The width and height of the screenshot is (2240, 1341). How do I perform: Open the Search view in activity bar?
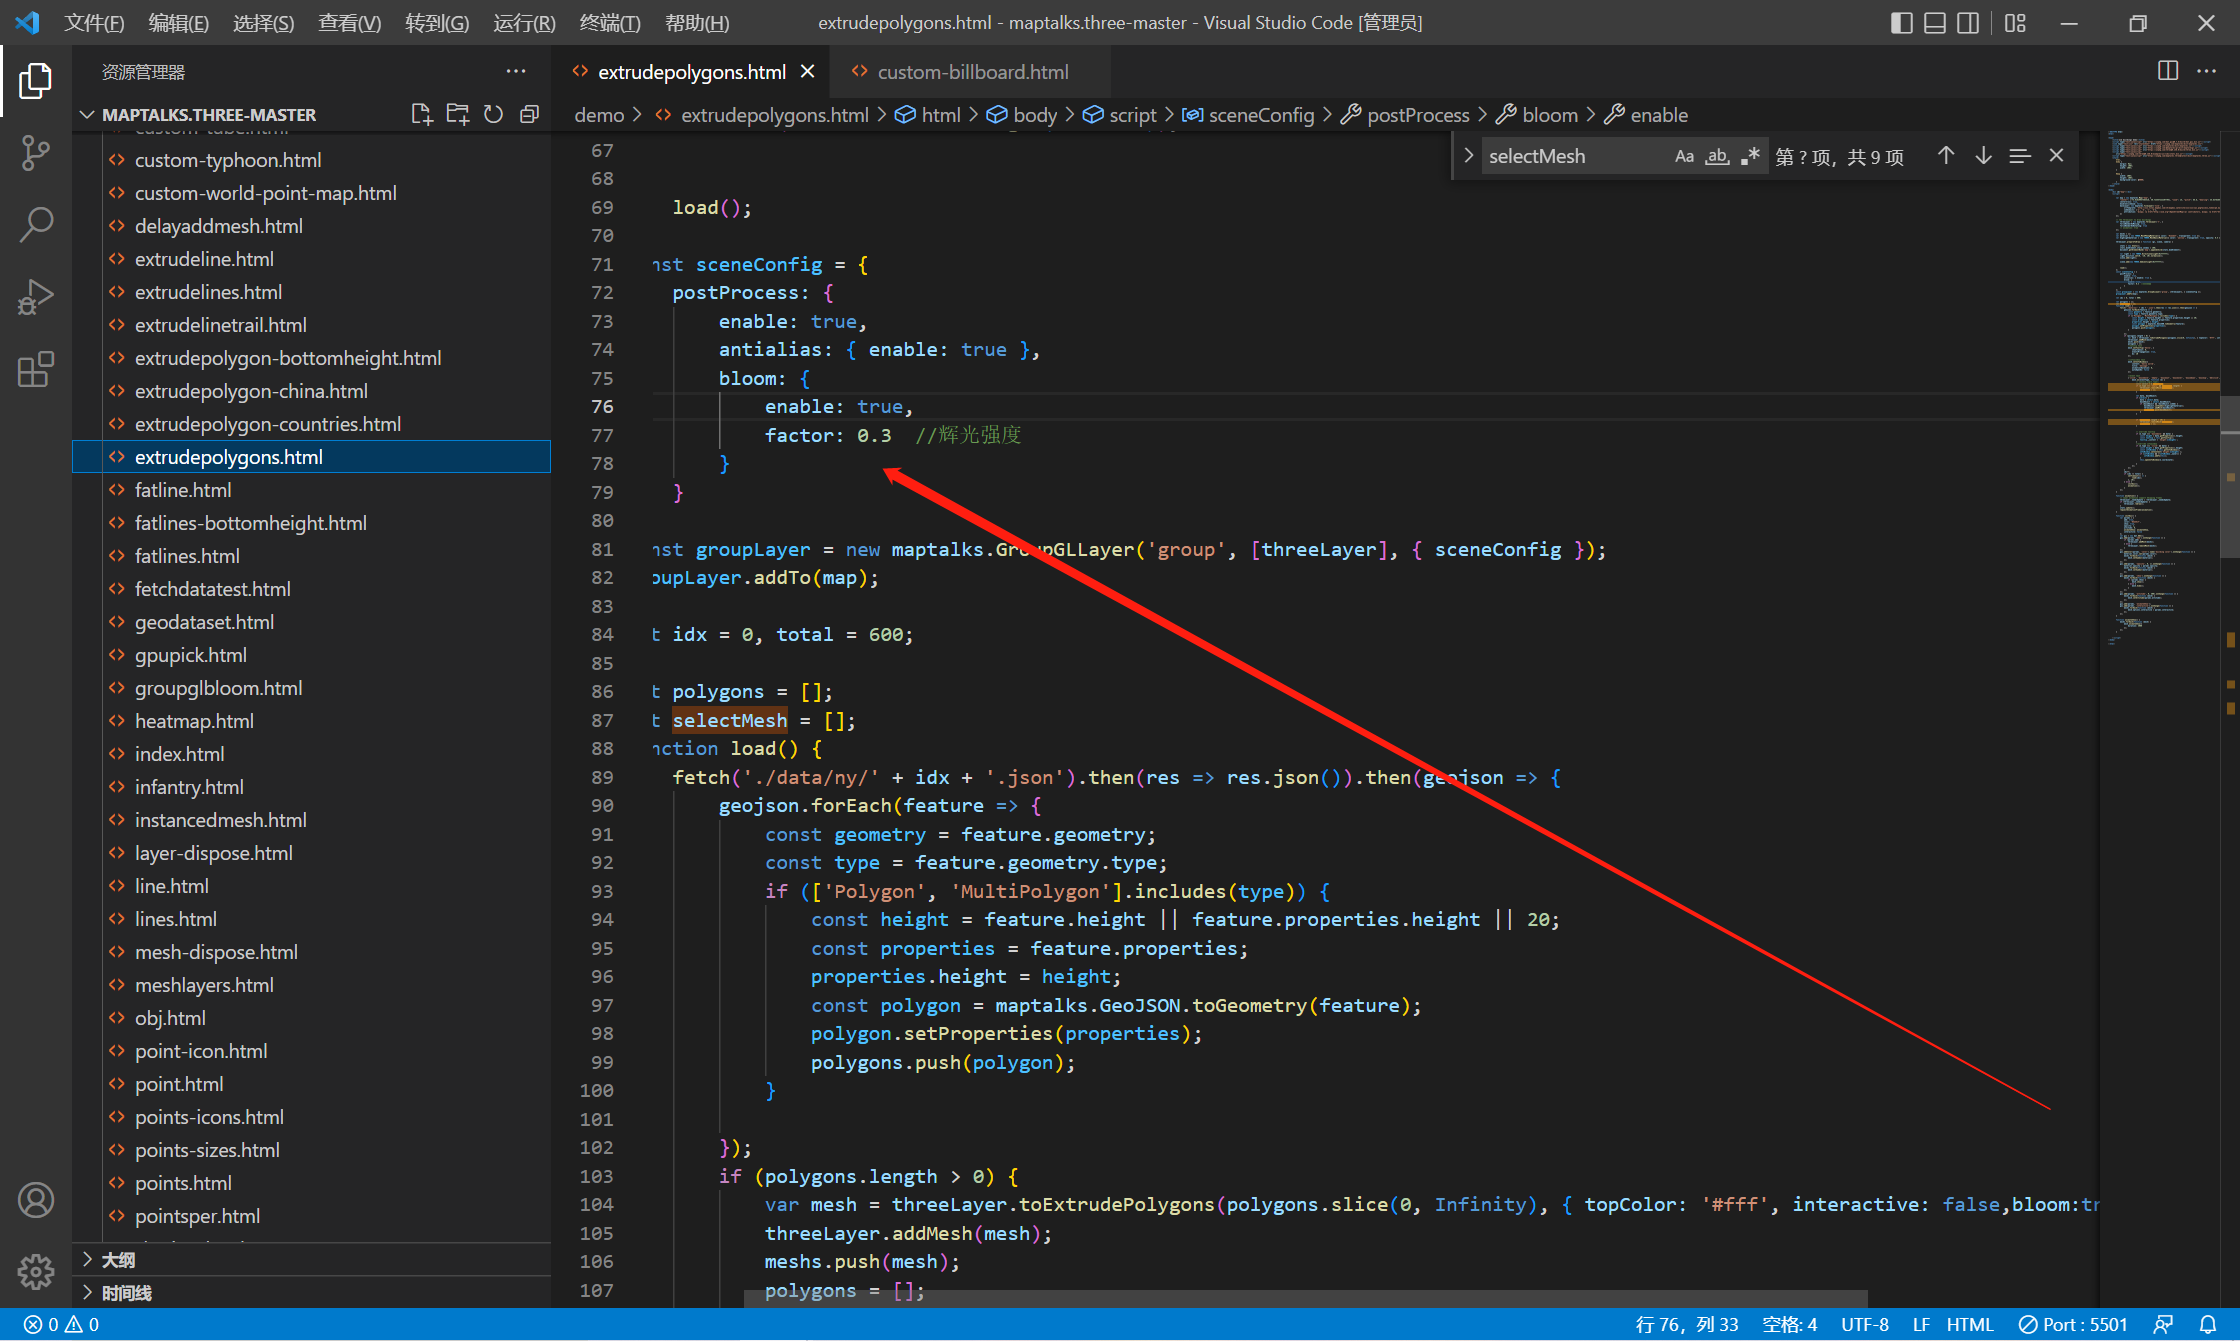coord(36,224)
